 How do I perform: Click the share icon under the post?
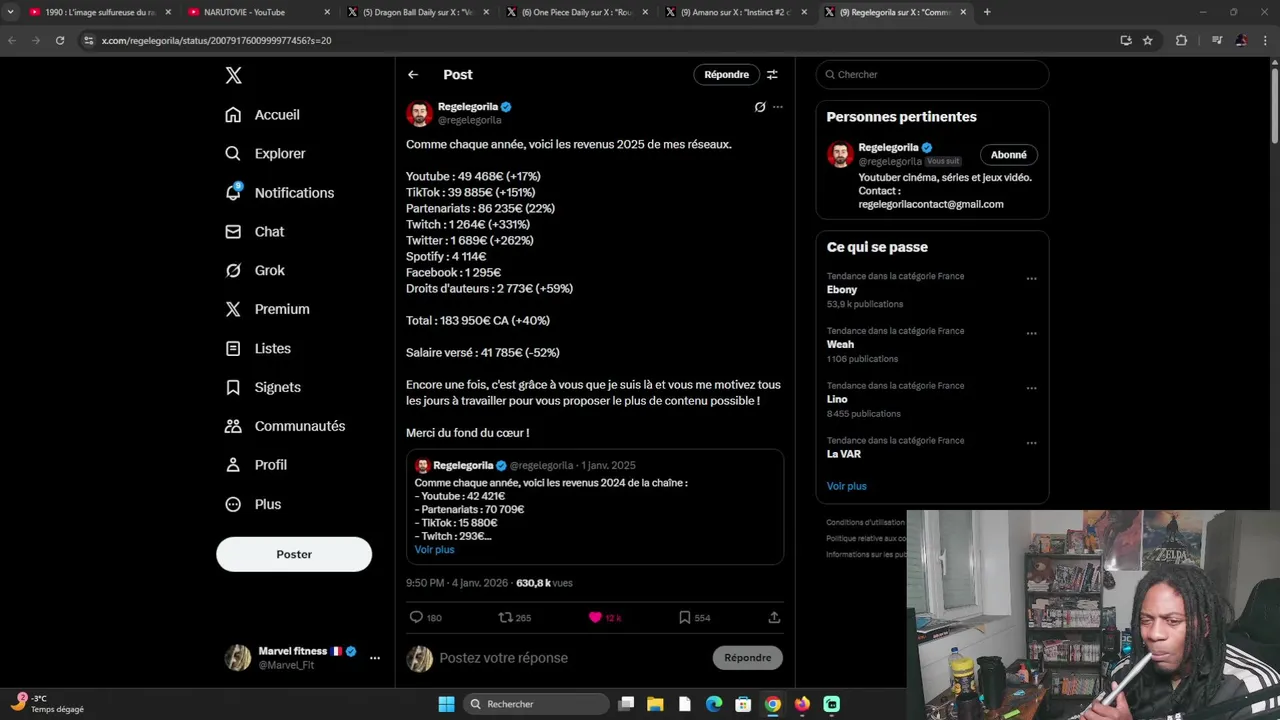pos(774,617)
